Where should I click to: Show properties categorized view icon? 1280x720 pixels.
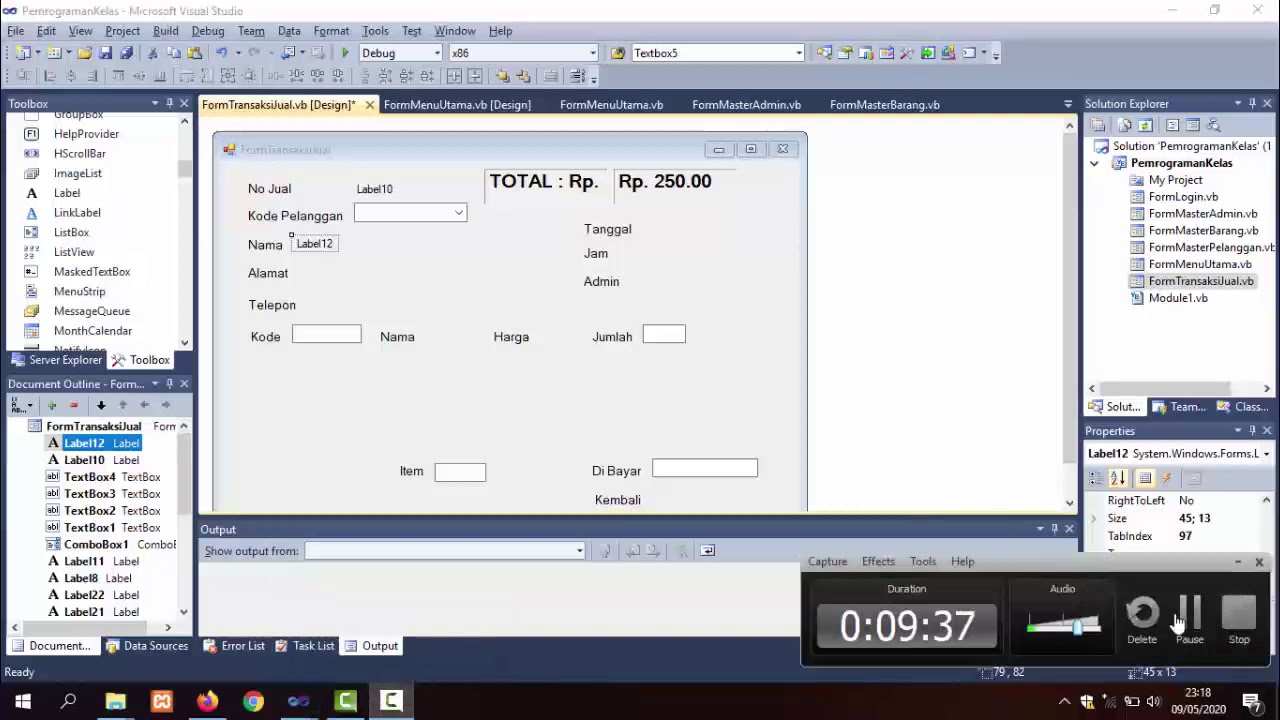(x=1097, y=478)
